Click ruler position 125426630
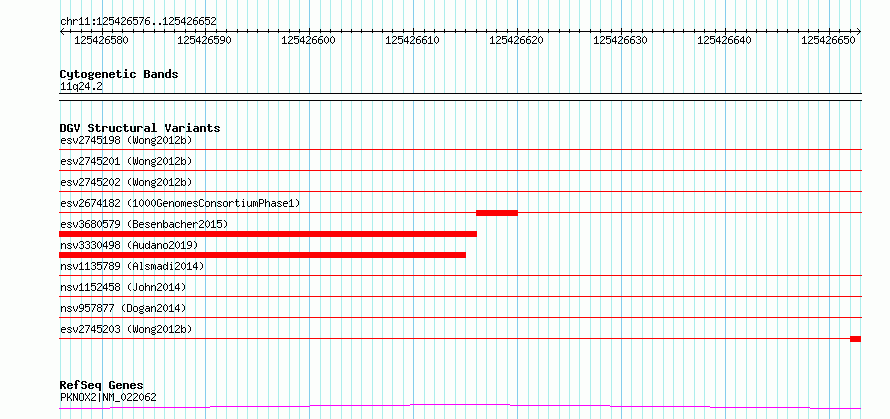Viewport: 890px width, 419px height. pos(620,40)
